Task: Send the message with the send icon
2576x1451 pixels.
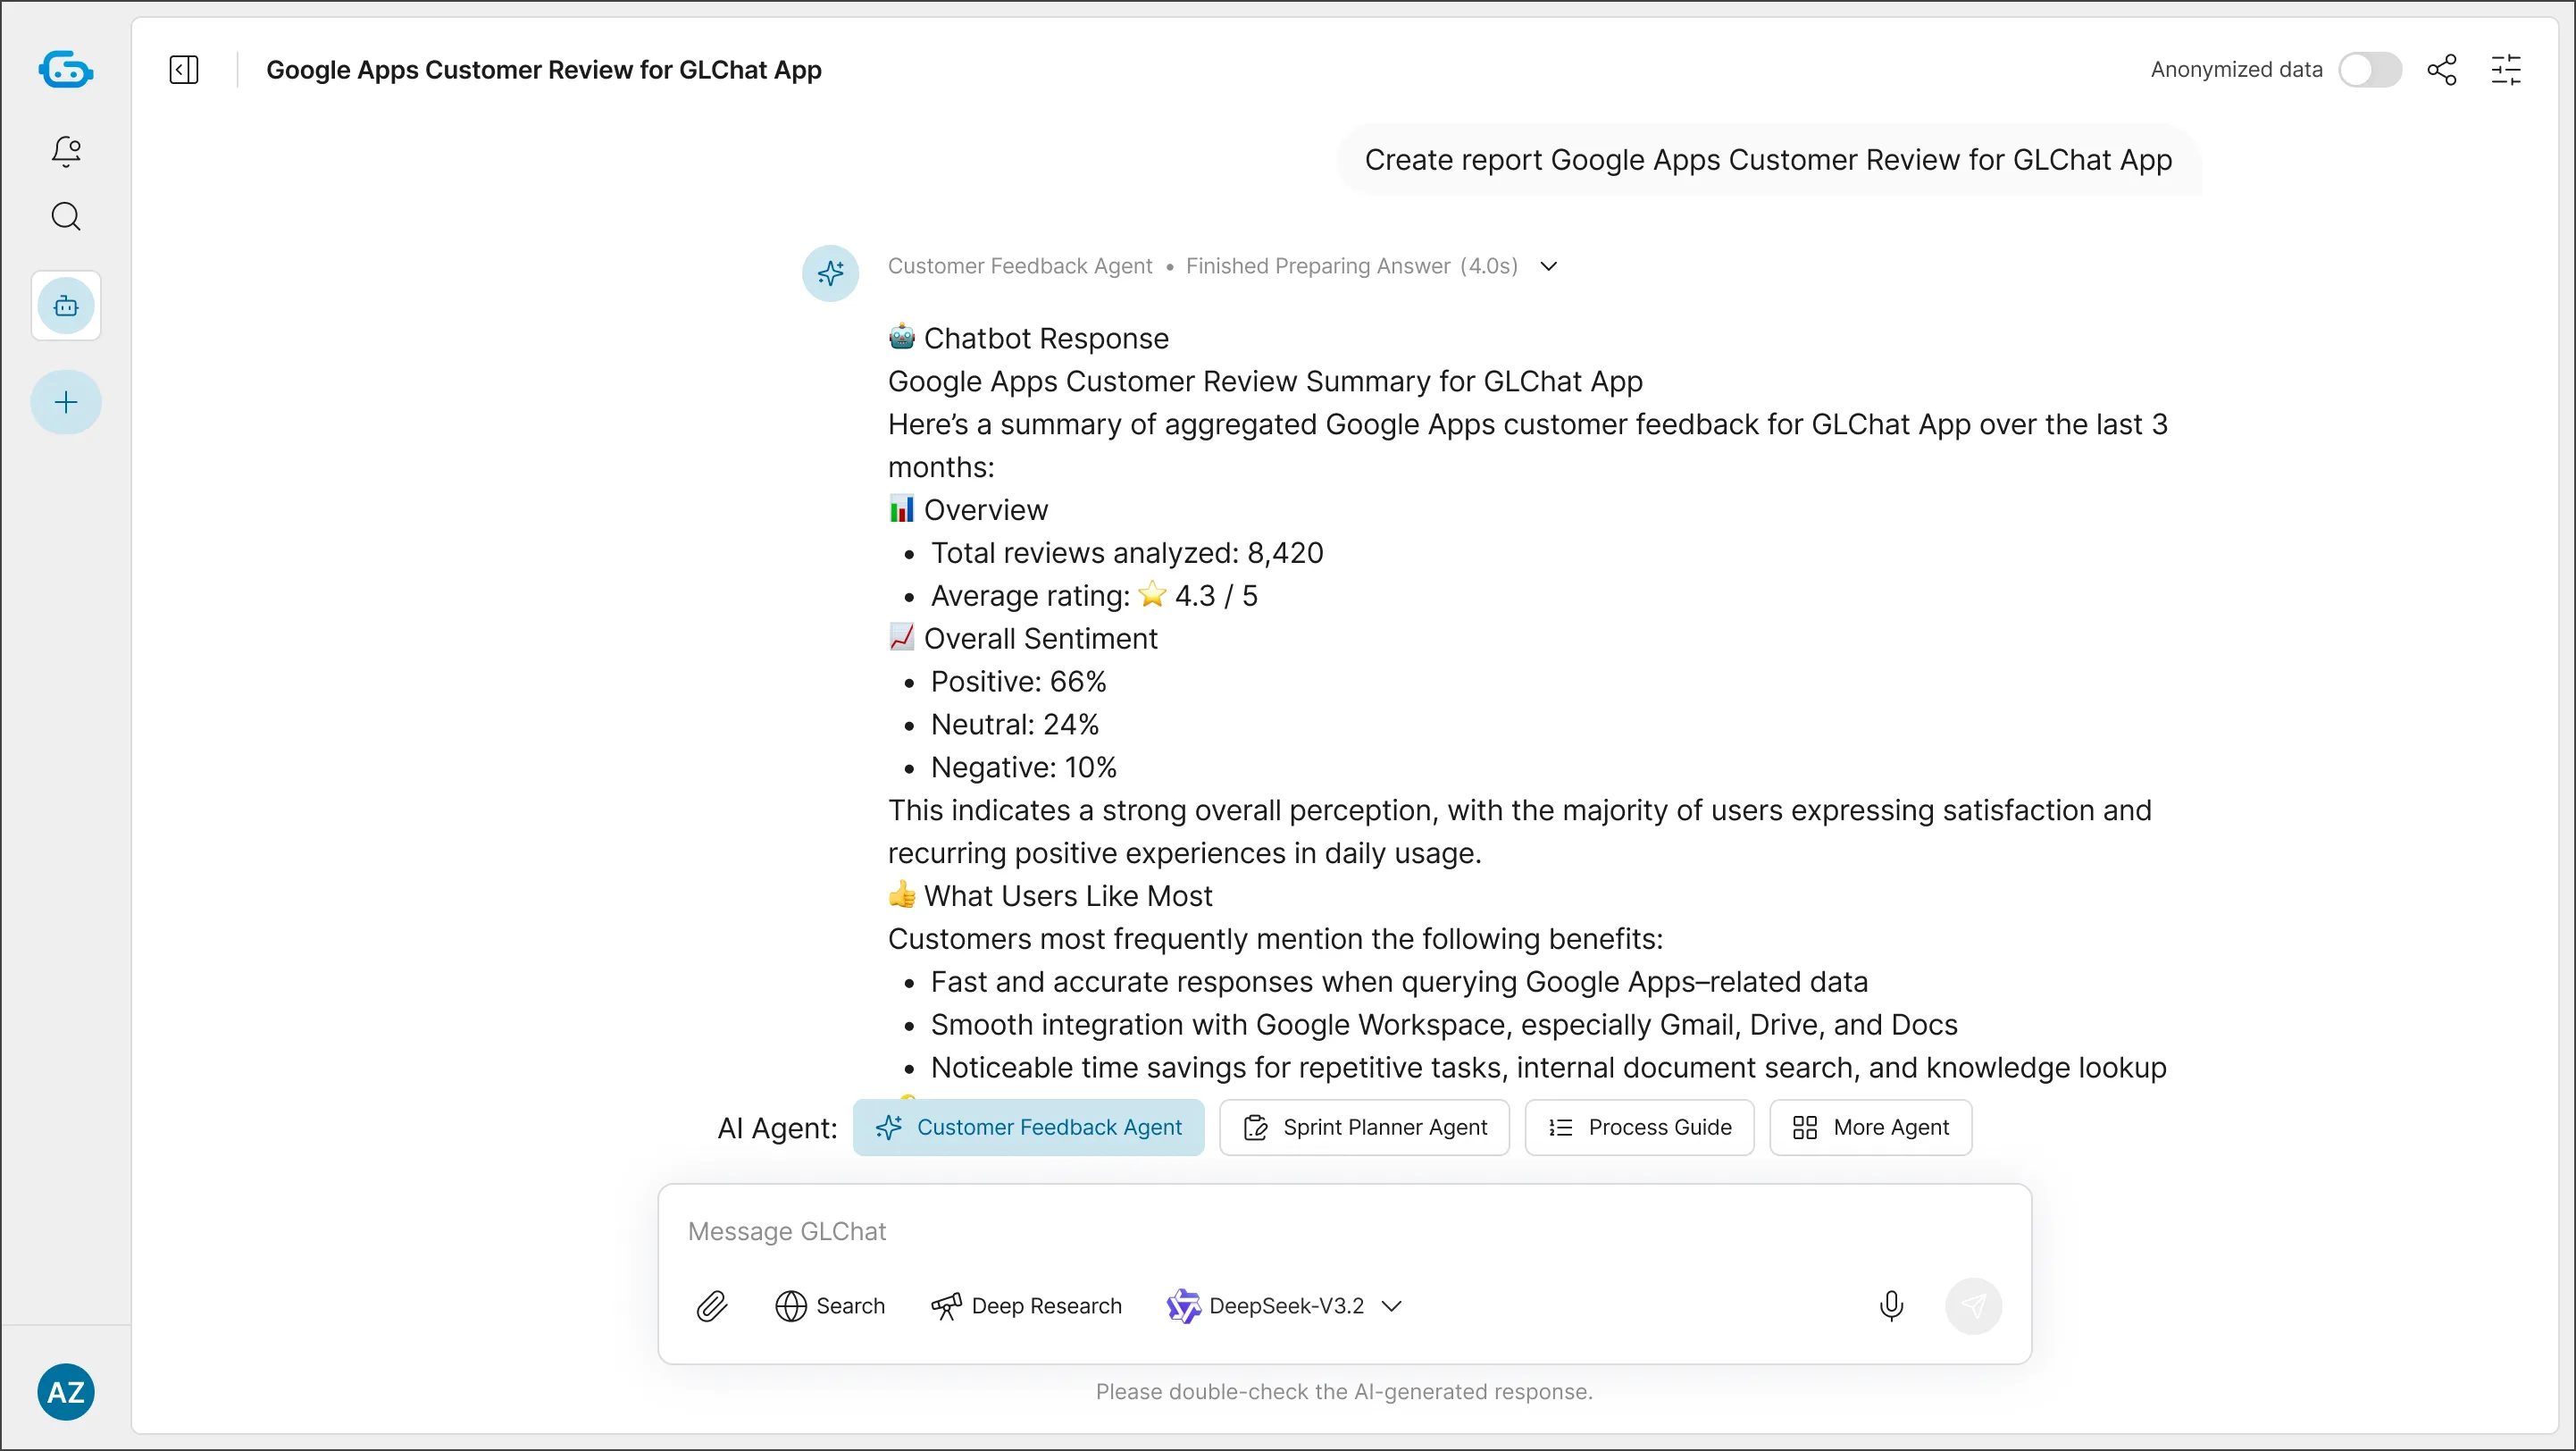Action: [x=1974, y=1306]
